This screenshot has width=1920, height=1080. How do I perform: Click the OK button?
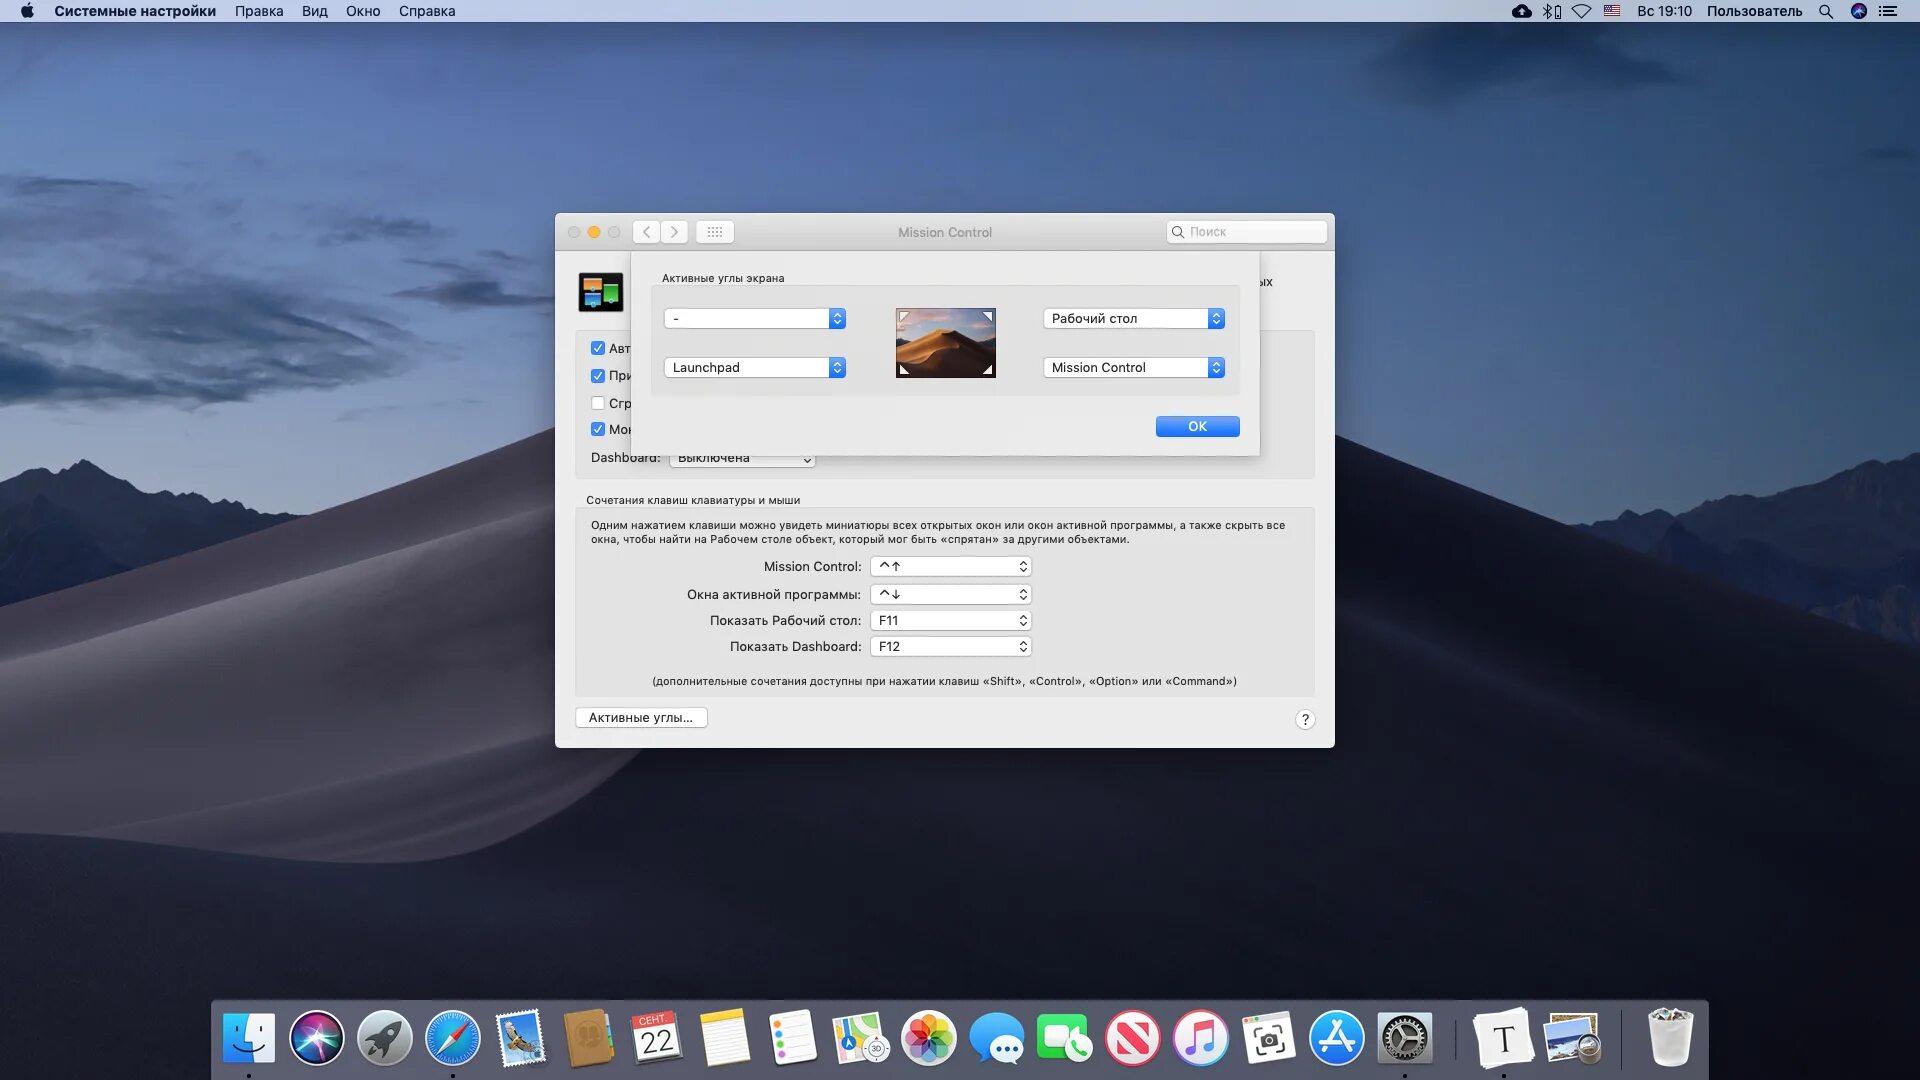coord(1197,426)
